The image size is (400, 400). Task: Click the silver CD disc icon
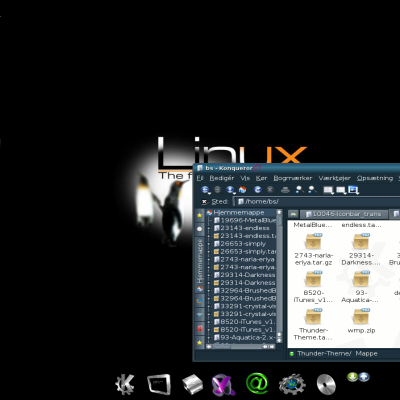point(326,384)
